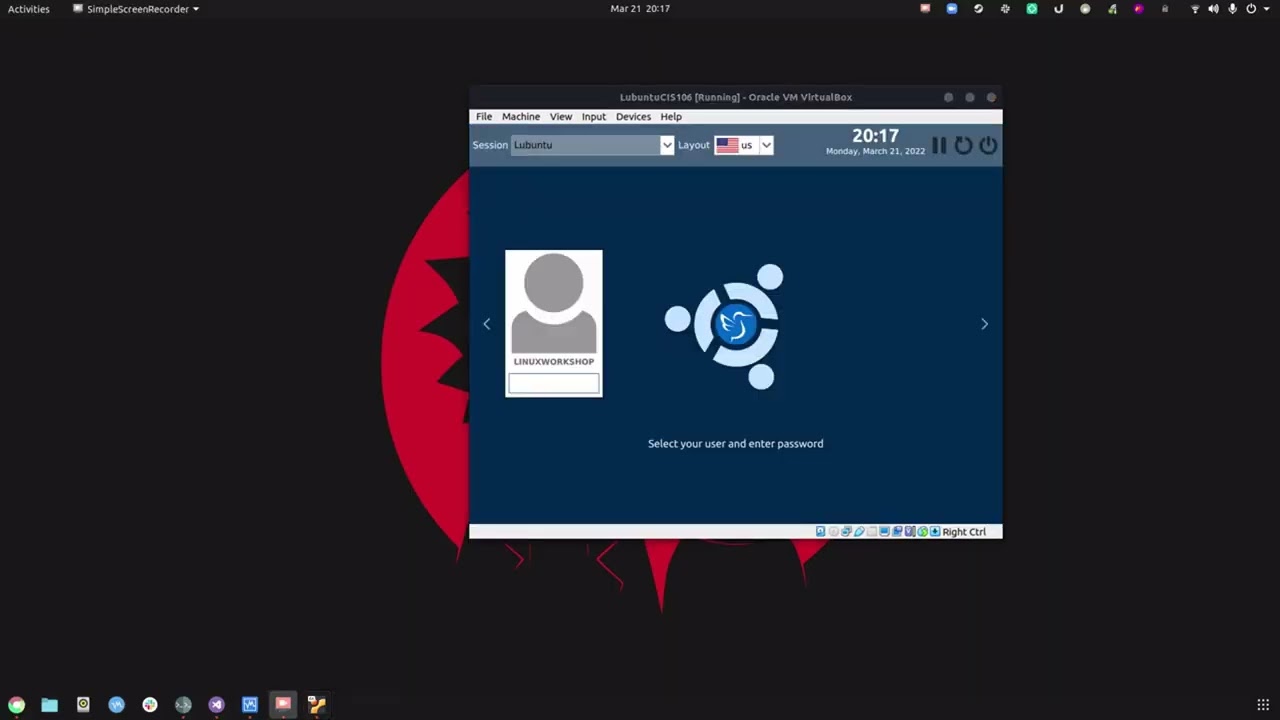1280x720 pixels.
Task: Open Visual Studio from the dock
Action: [x=216, y=705]
